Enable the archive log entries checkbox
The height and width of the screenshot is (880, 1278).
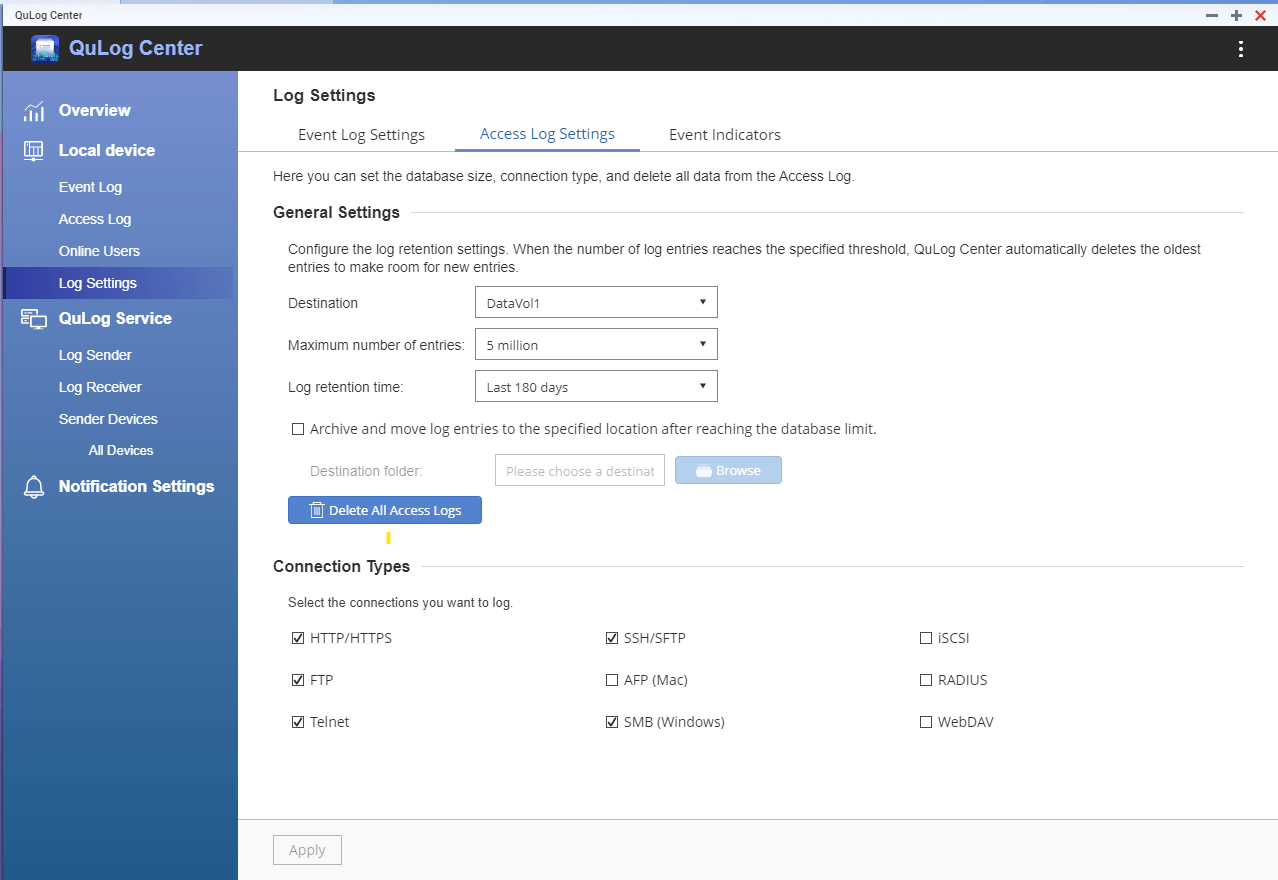coord(298,429)
